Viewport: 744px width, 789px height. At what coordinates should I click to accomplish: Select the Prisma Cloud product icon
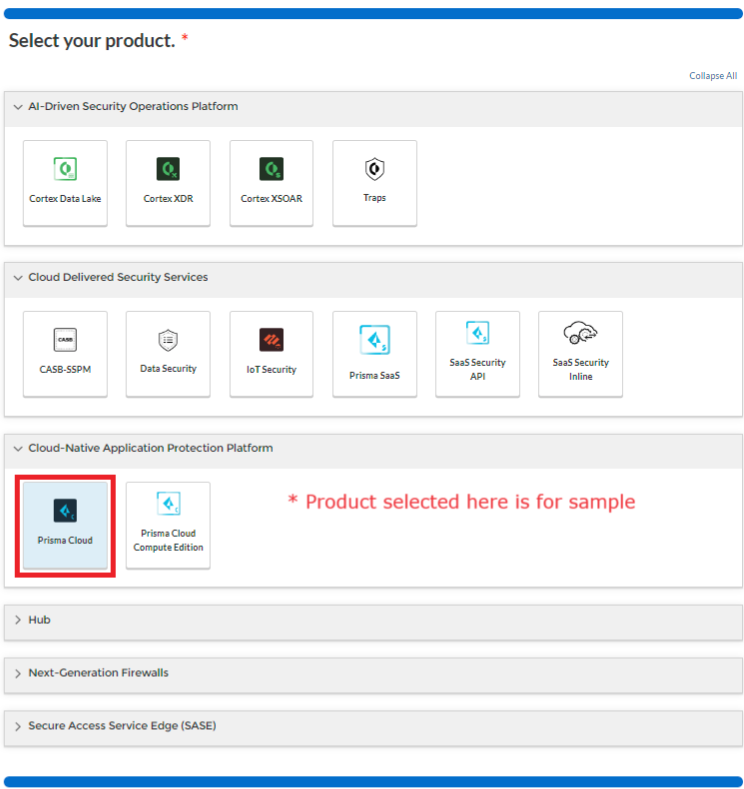click(65, 511)
